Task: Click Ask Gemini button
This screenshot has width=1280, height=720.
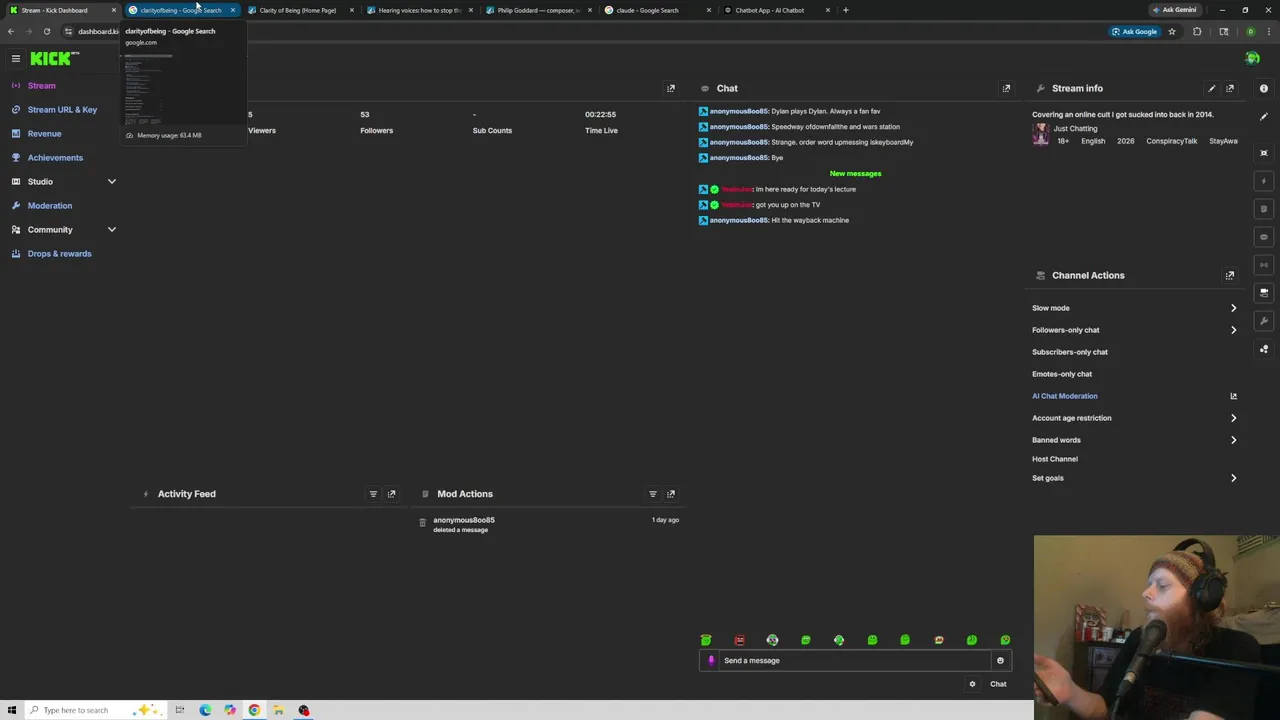Action: pyautogui.click(x=1174, y=10)
